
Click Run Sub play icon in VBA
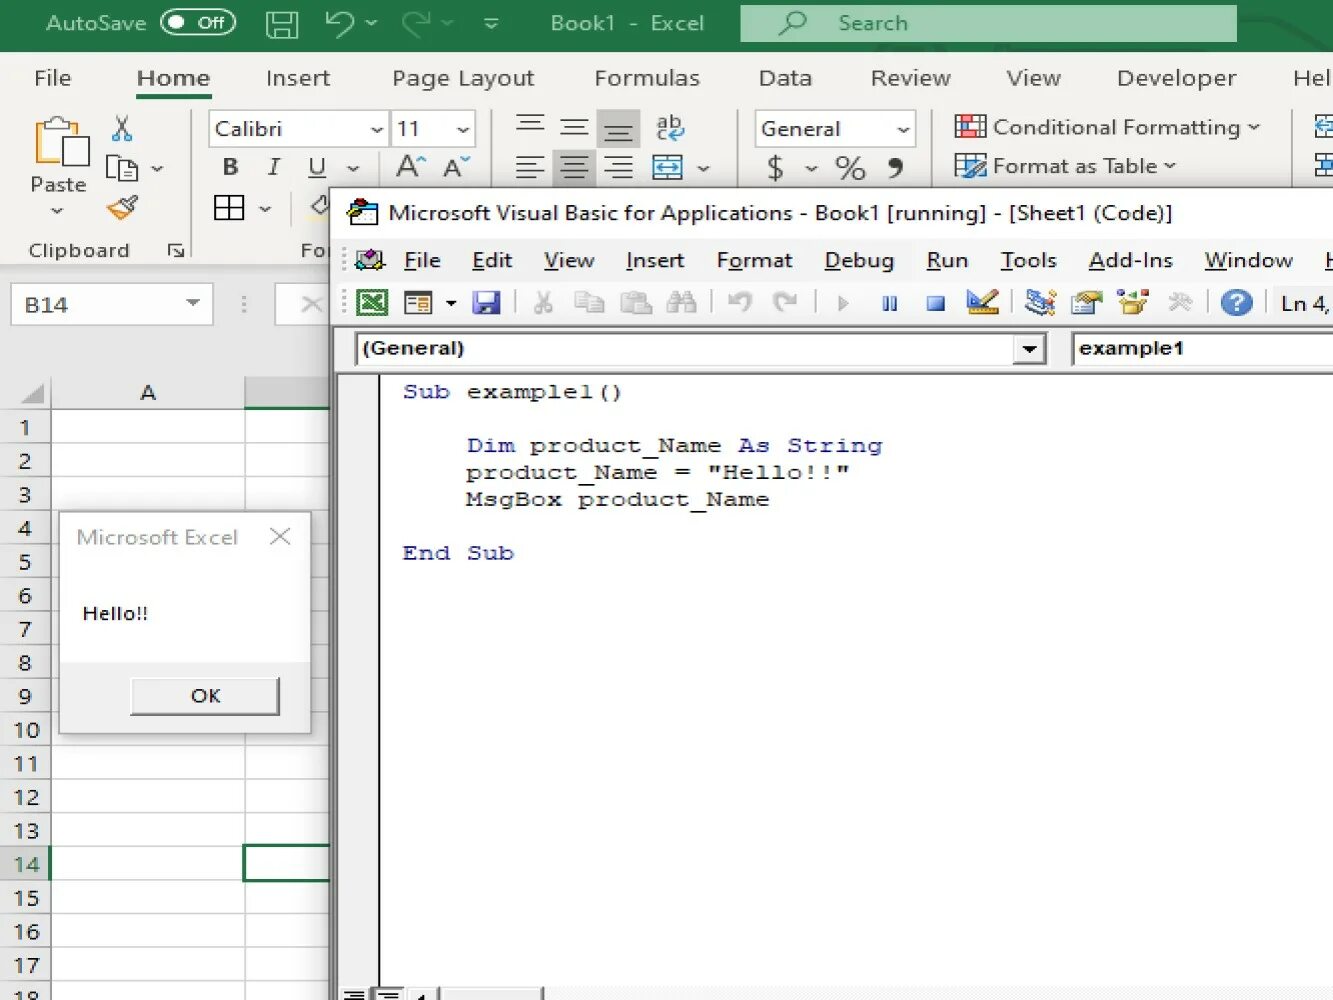click(x=843, y=302)
